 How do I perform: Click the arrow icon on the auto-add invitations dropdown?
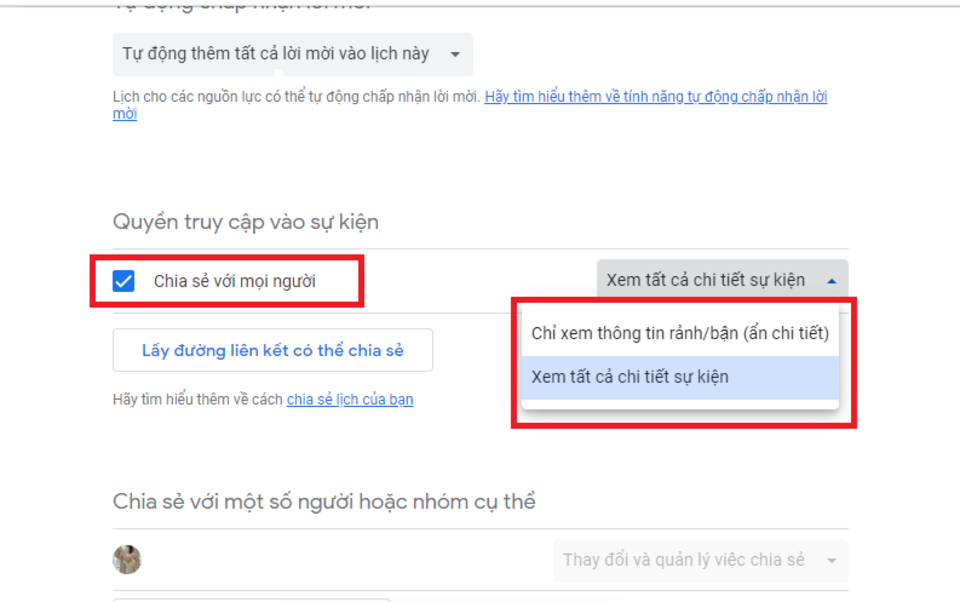455,54
